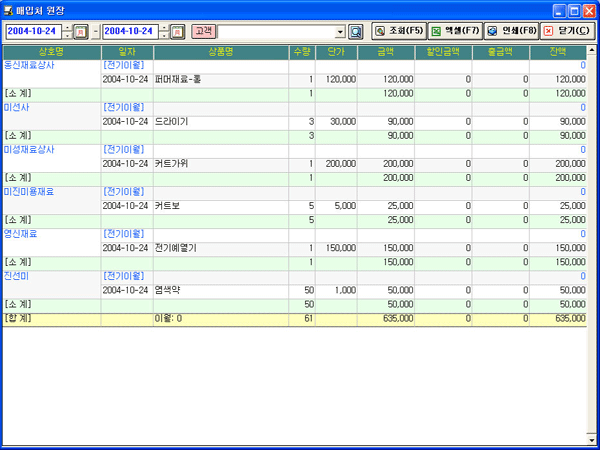Click product 염색약

[x=168, y=290]
